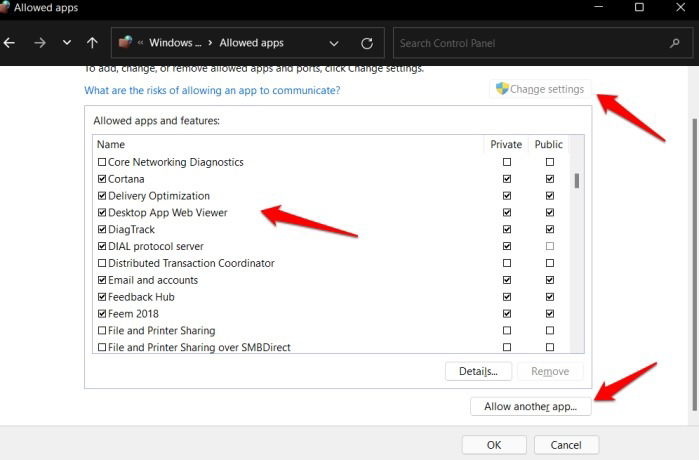699x460 pixels.
Task: Open the risks of allowing an app link
Action: click(212, 90)
